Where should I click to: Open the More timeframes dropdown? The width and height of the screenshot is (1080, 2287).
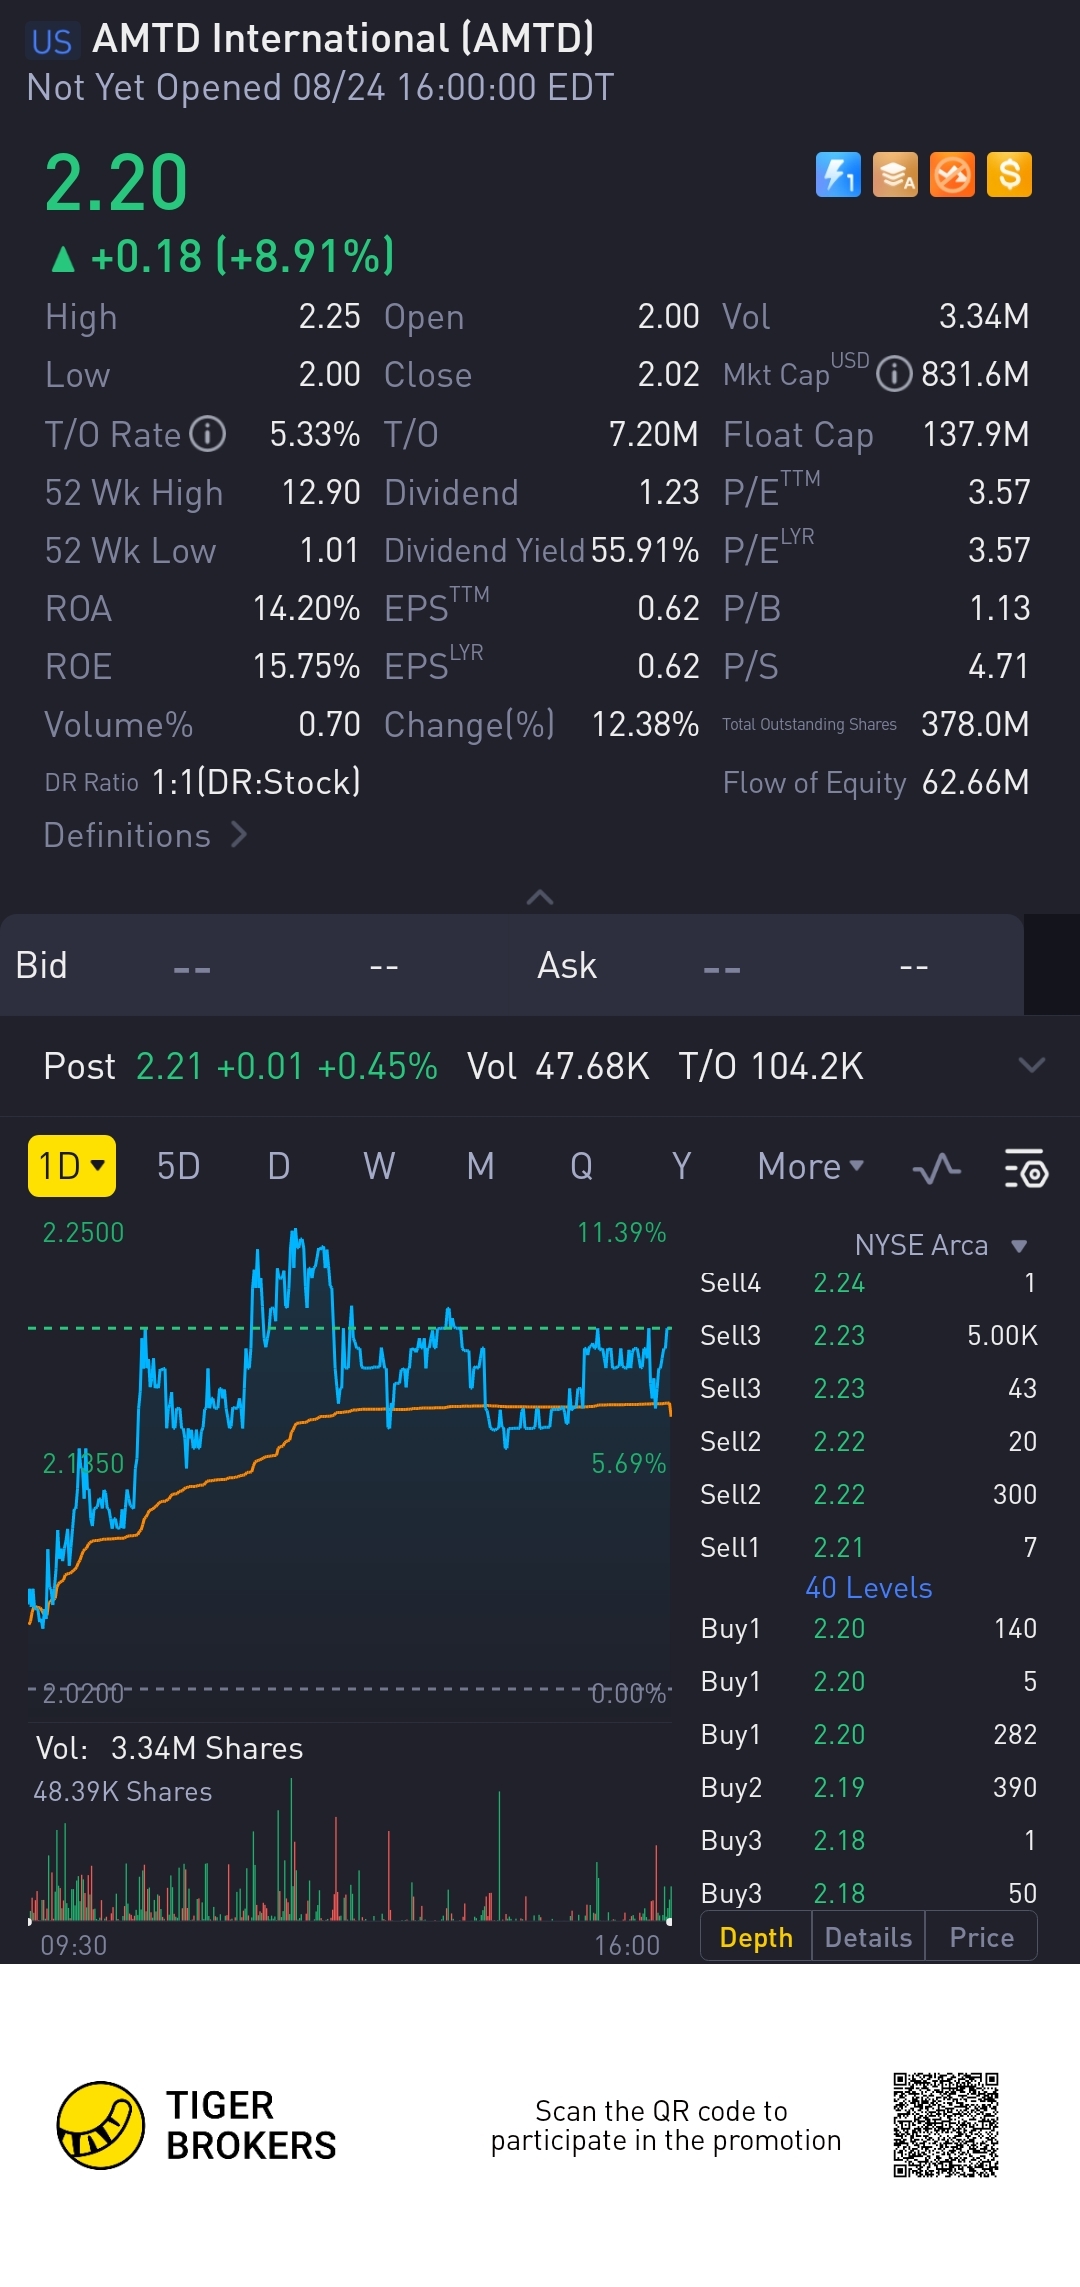(x=810, y=1166)
